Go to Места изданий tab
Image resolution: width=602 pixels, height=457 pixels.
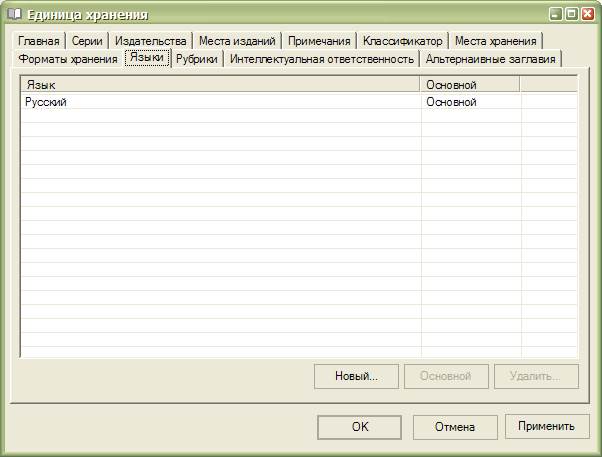236,41
